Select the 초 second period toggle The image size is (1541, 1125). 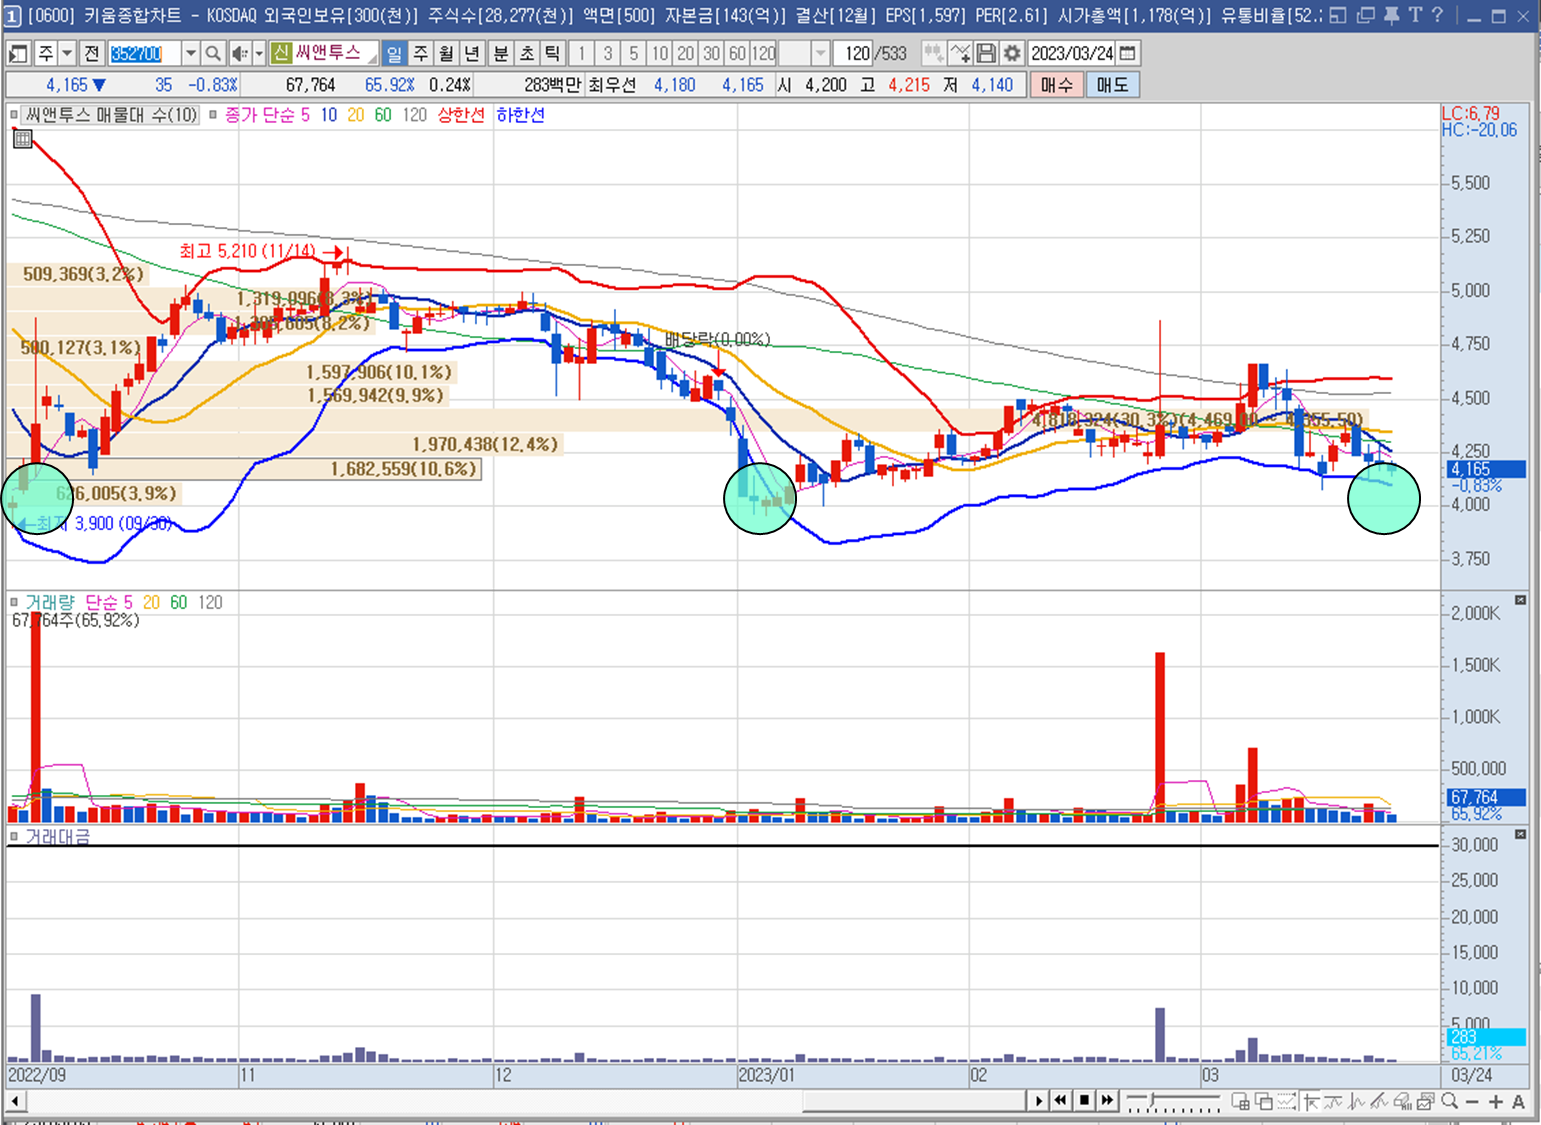pyautogui.click(x=527, y=54)
